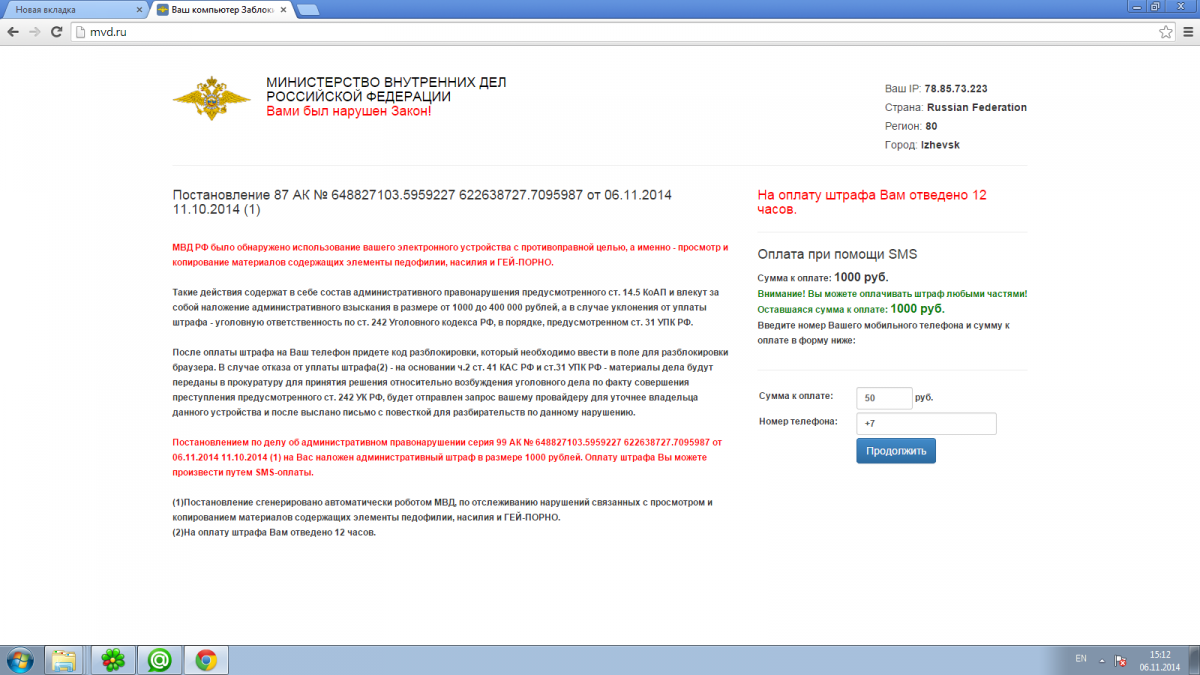Image resolution: width=1200 pixels, height=675 pixels.
Task: Open a new tab with the new-tab button
Action: tap(308, 10)
